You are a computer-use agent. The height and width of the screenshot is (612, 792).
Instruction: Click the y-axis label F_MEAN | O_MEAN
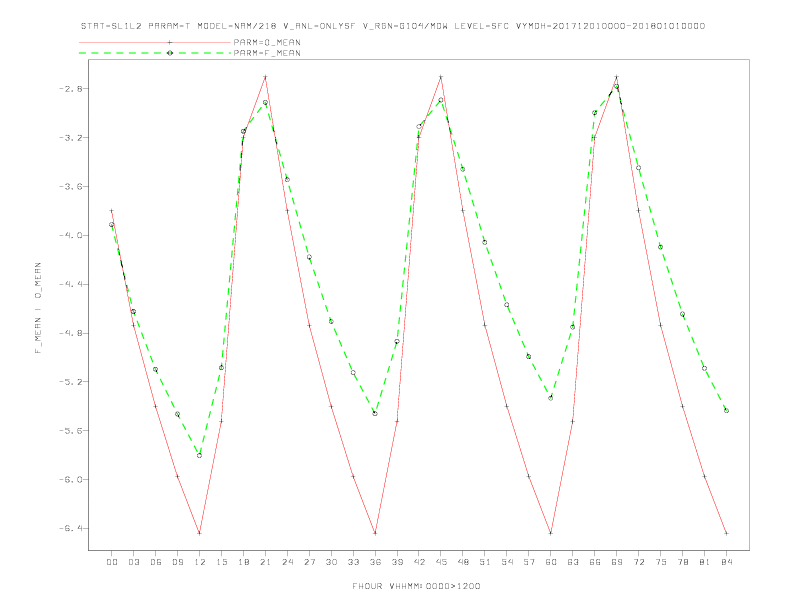click(38, 308)
